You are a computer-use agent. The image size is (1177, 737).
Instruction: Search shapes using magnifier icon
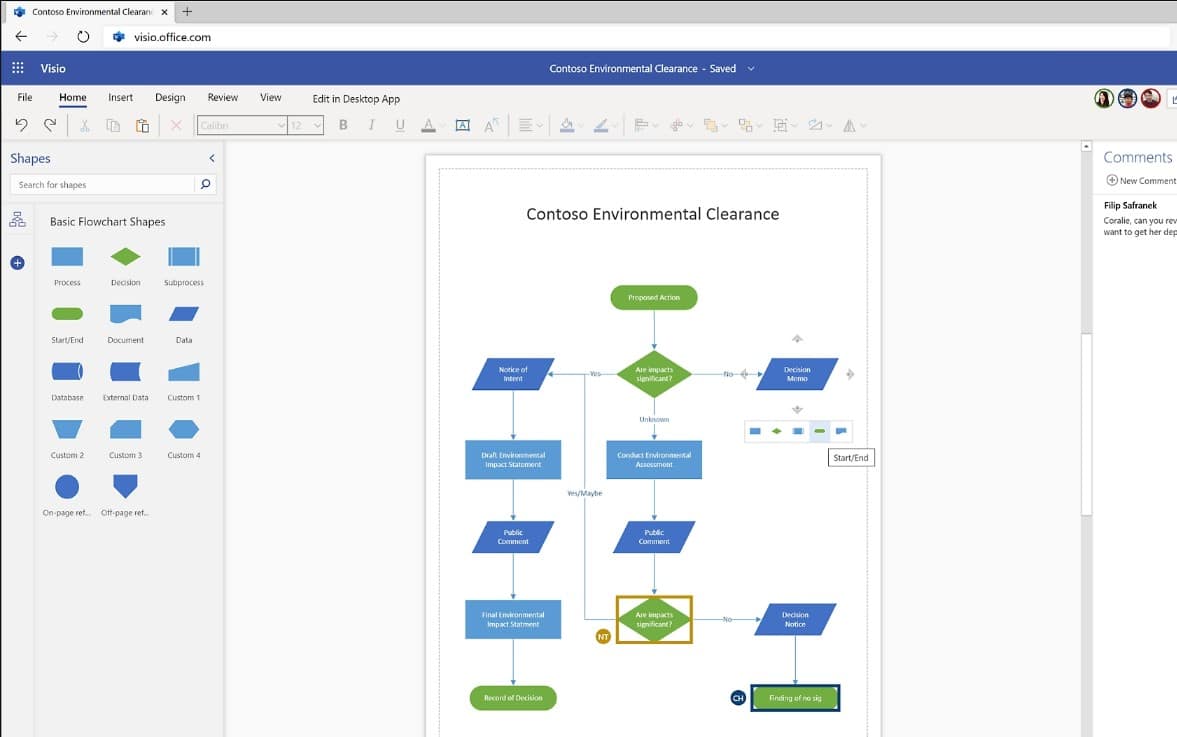205,184
